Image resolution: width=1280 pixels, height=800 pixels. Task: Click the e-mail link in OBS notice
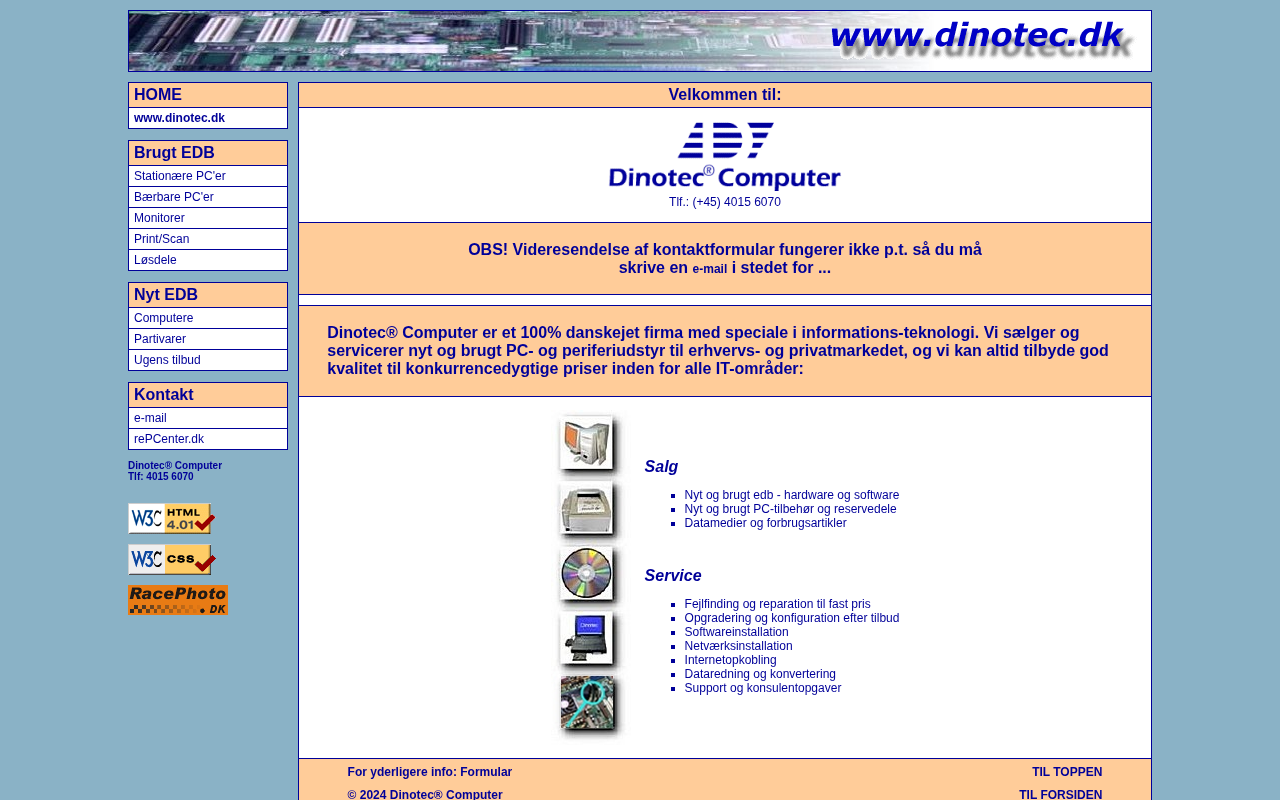coord(710,269)
